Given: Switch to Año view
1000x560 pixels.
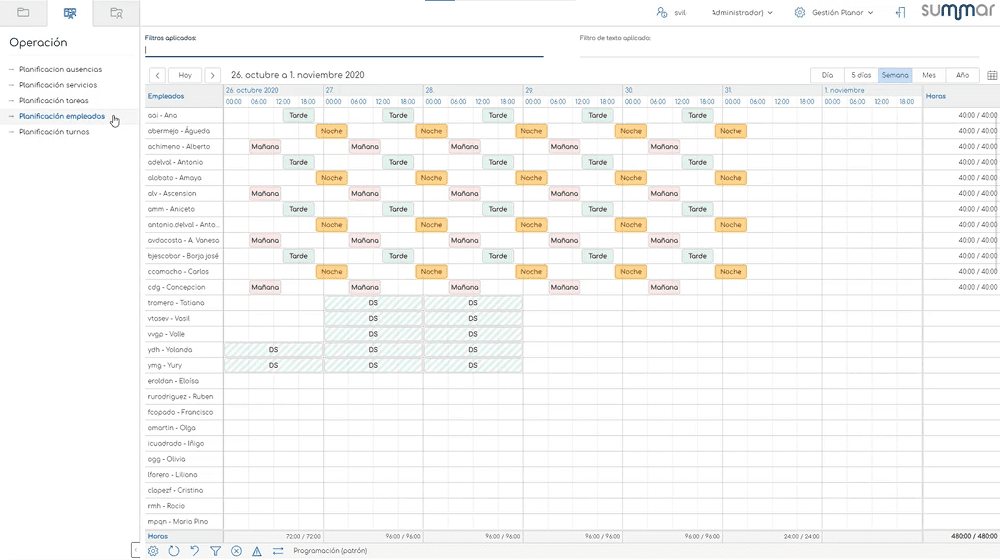Looking at the screenshot, I should tap(962, 75).
